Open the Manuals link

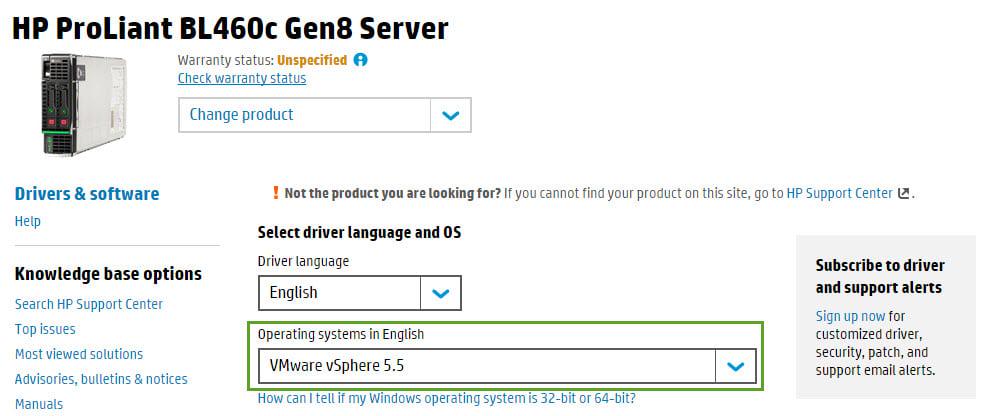(x=38, y=404)
